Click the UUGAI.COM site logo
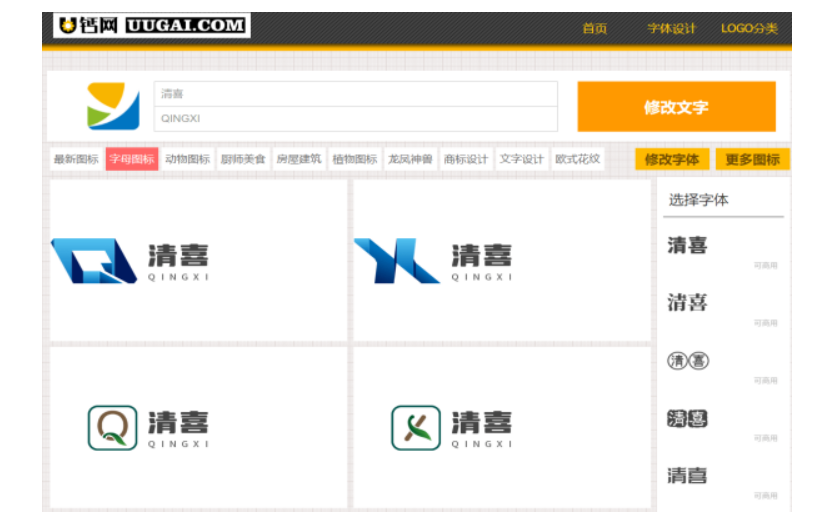Viewport: 838px width, 515px height. [152, 26]
